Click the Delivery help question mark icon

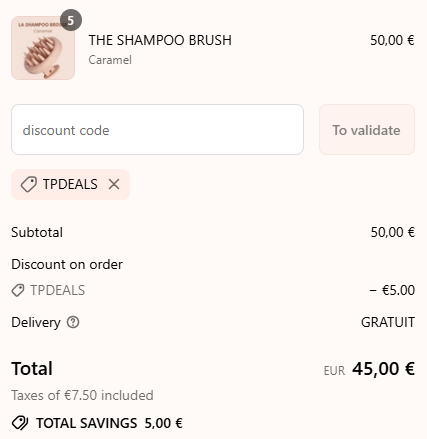[x=73, y=322]
